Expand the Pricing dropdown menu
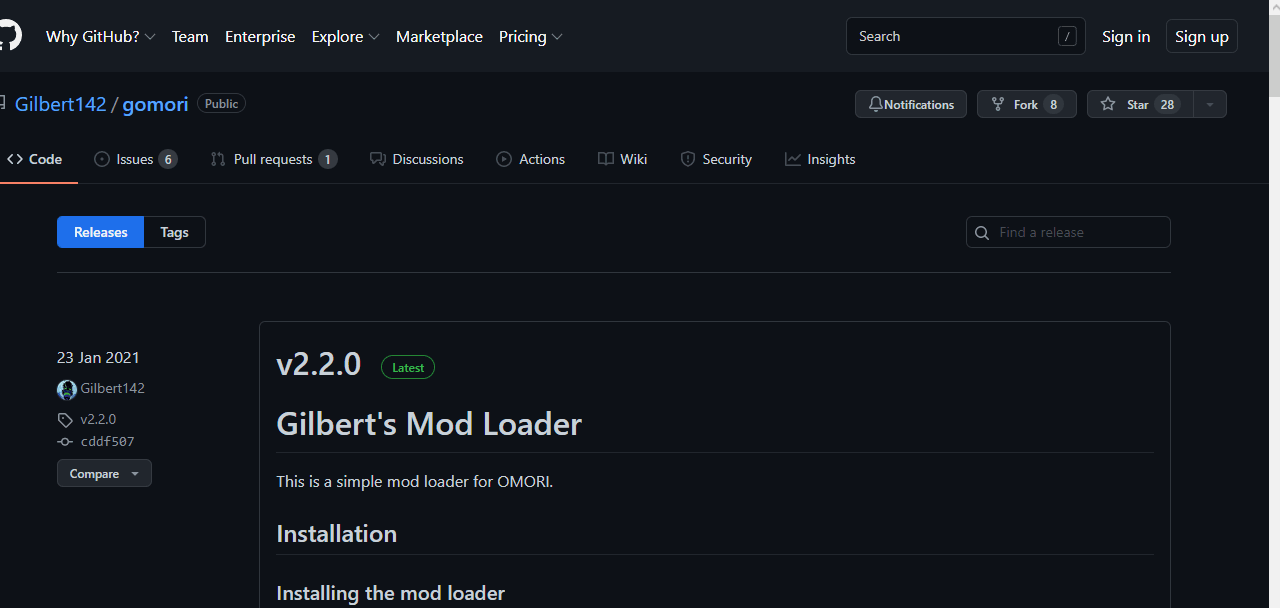The image size is (1280, 608). (x=530, y=36)
